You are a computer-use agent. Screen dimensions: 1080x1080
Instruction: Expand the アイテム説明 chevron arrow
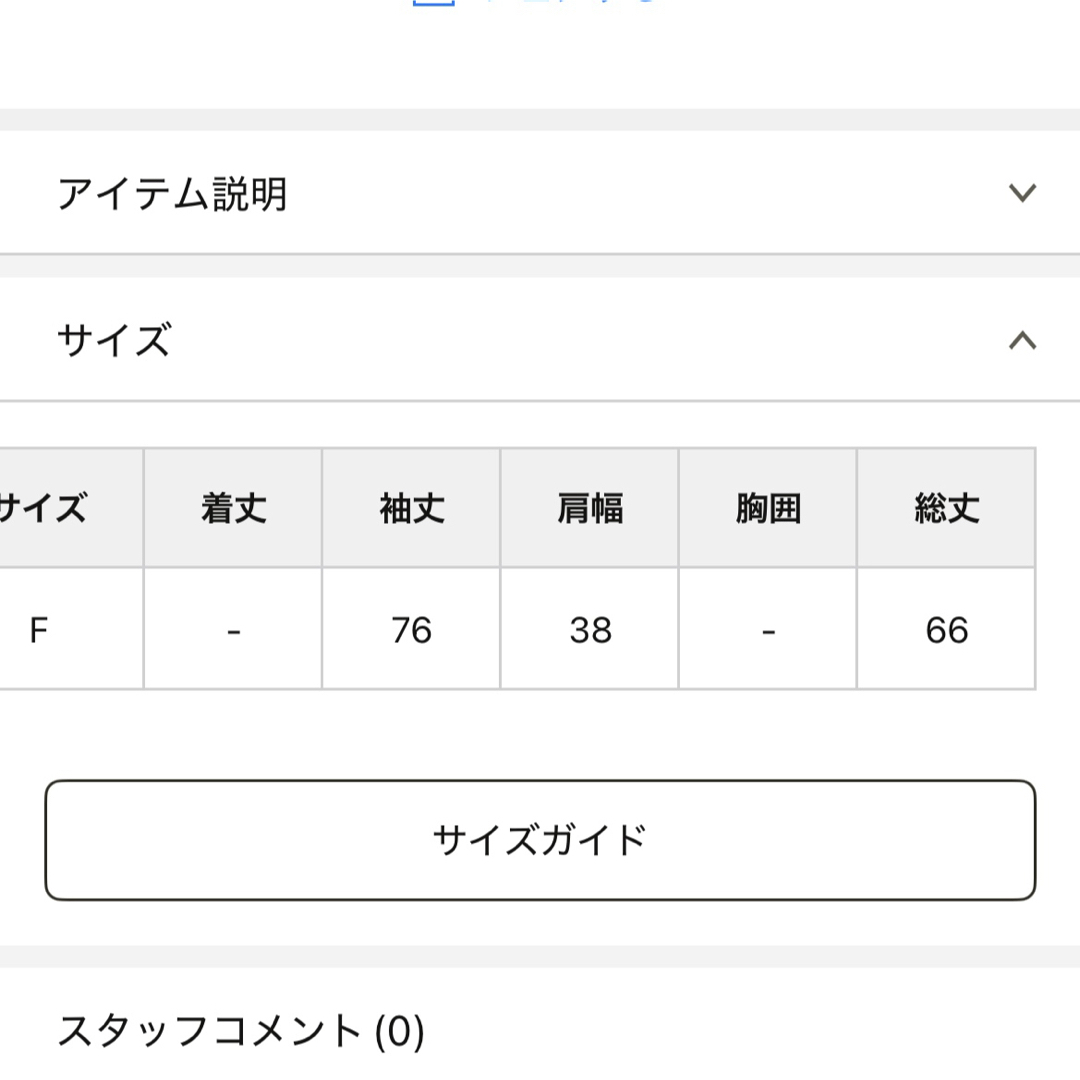1022,193
